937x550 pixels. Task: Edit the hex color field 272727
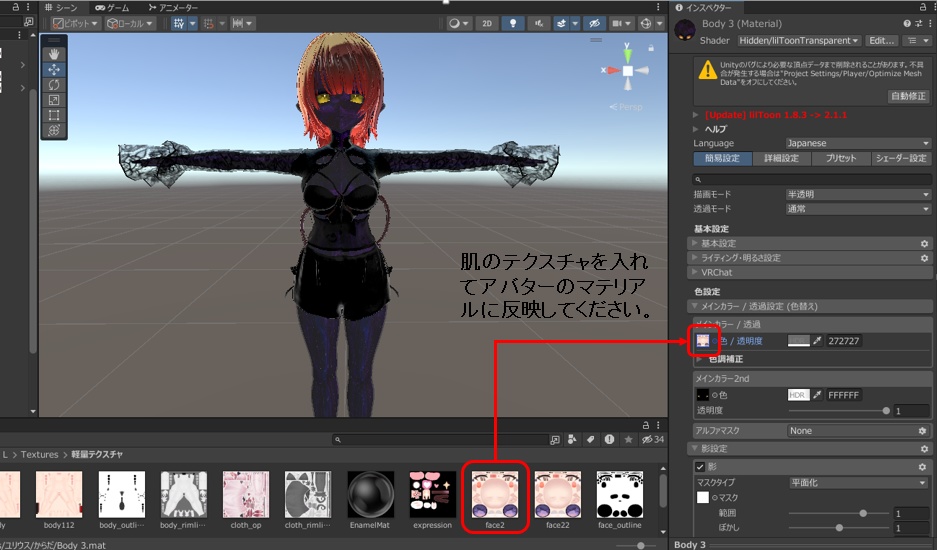tap(844, 341)
